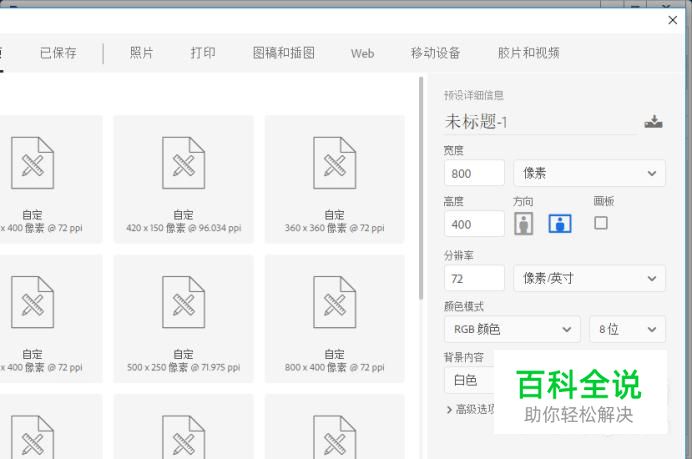692x459 pixels.
Task: Expand 高级选项 advanced options
Action: 470,410
